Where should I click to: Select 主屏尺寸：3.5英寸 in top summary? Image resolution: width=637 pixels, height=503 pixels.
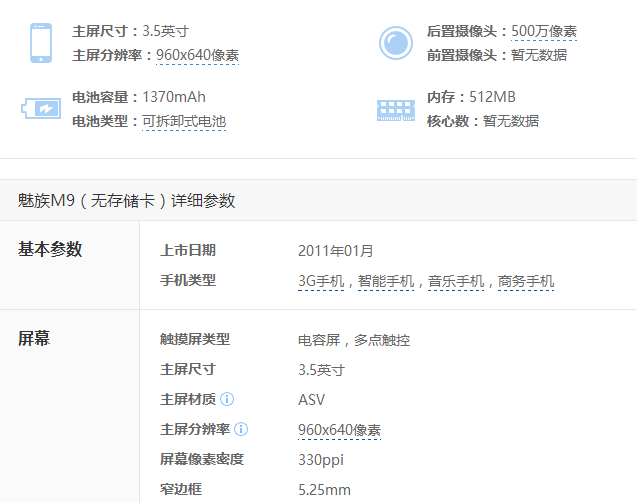tap(130, 31)
